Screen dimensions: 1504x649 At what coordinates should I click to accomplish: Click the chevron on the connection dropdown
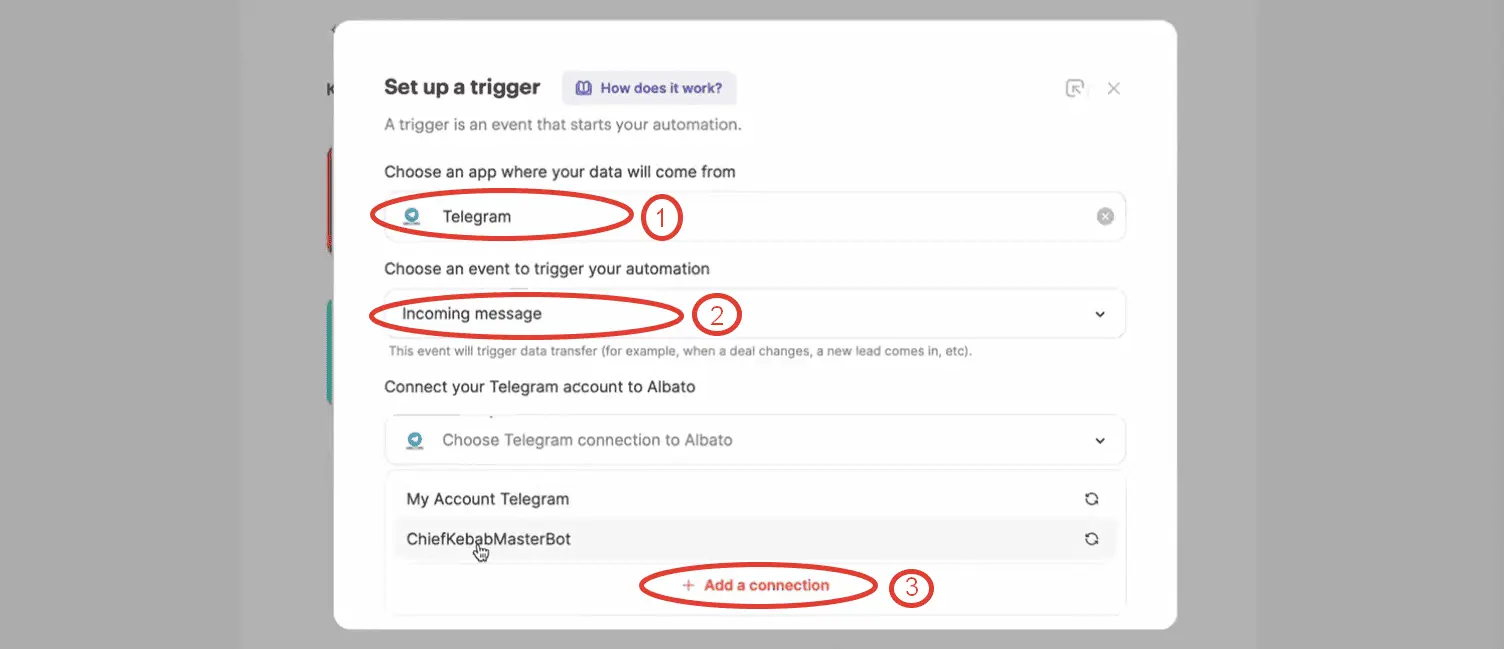1100,440
